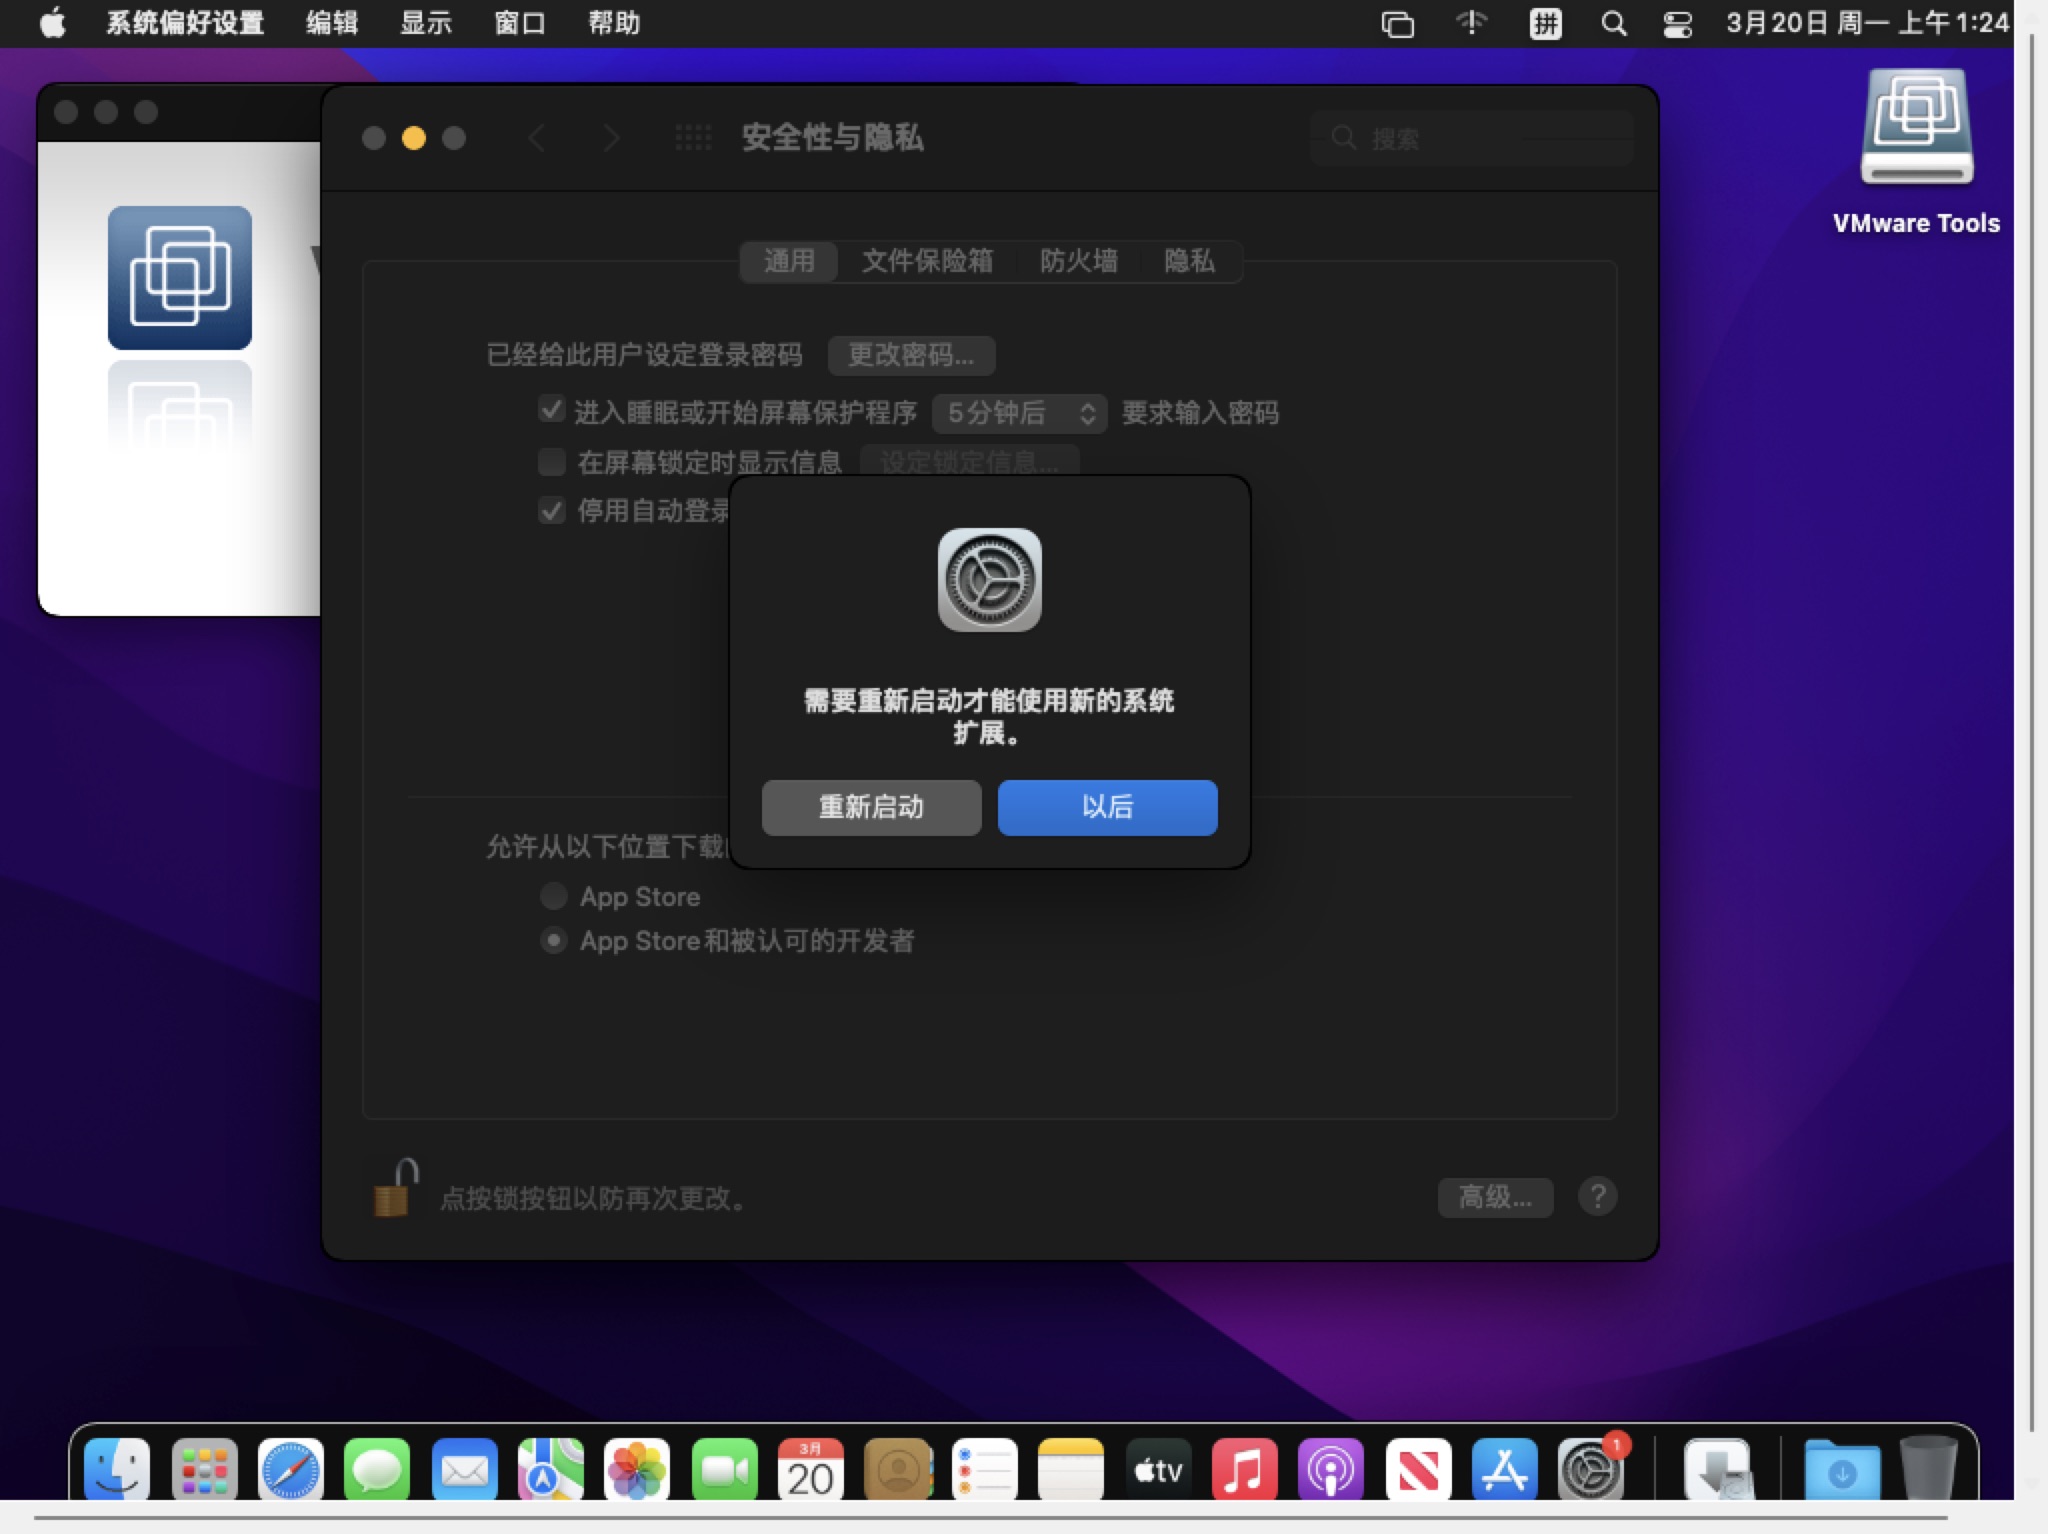Click the 重新启动 restart button

pyautogui.click(x=871, y=807)
